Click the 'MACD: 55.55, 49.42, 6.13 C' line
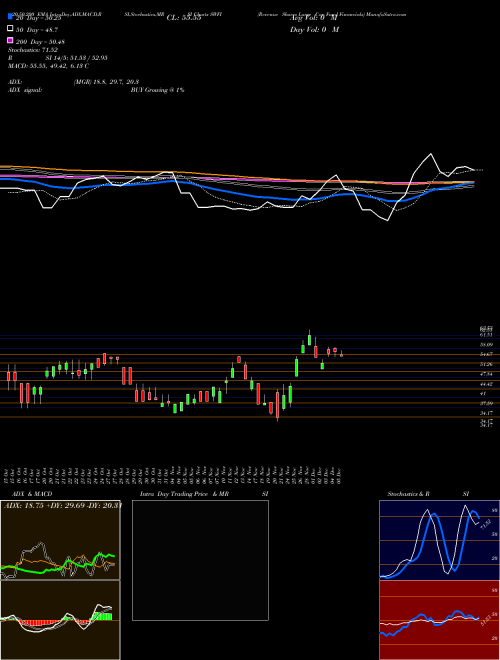Image resolution: width=500 pixels, height=660 pixels. [x=48, y=66]
